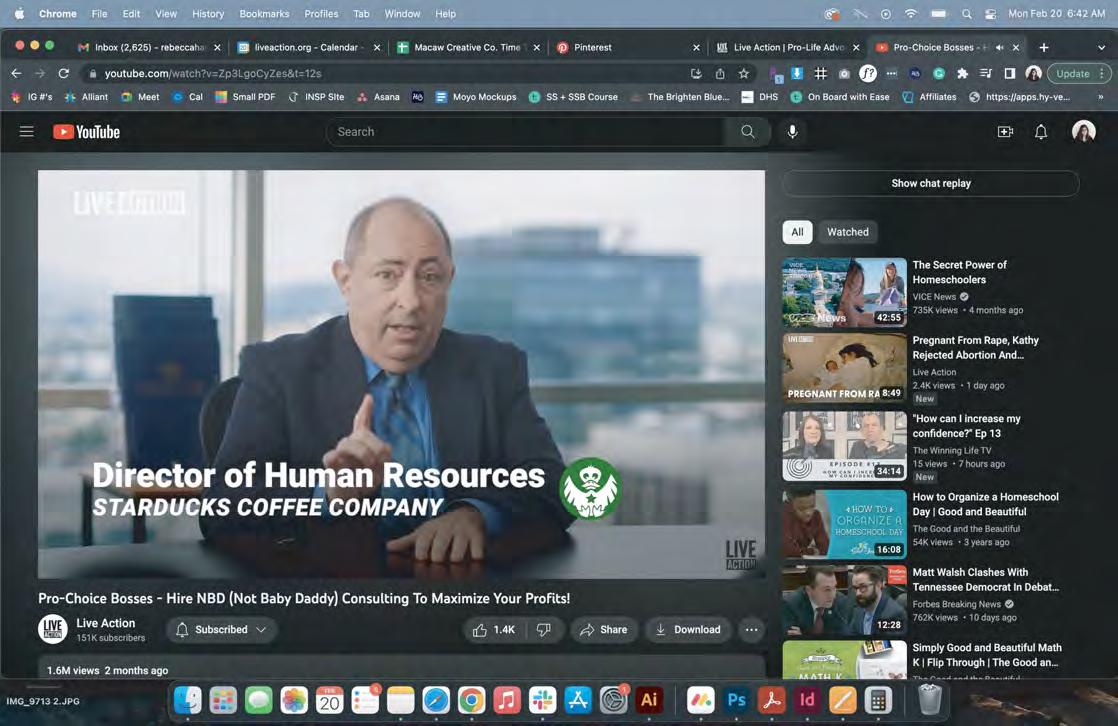This screenshot has height=726, width=1118.
Task: Open Photoshop from the dock
Action: tap(736, 700)
